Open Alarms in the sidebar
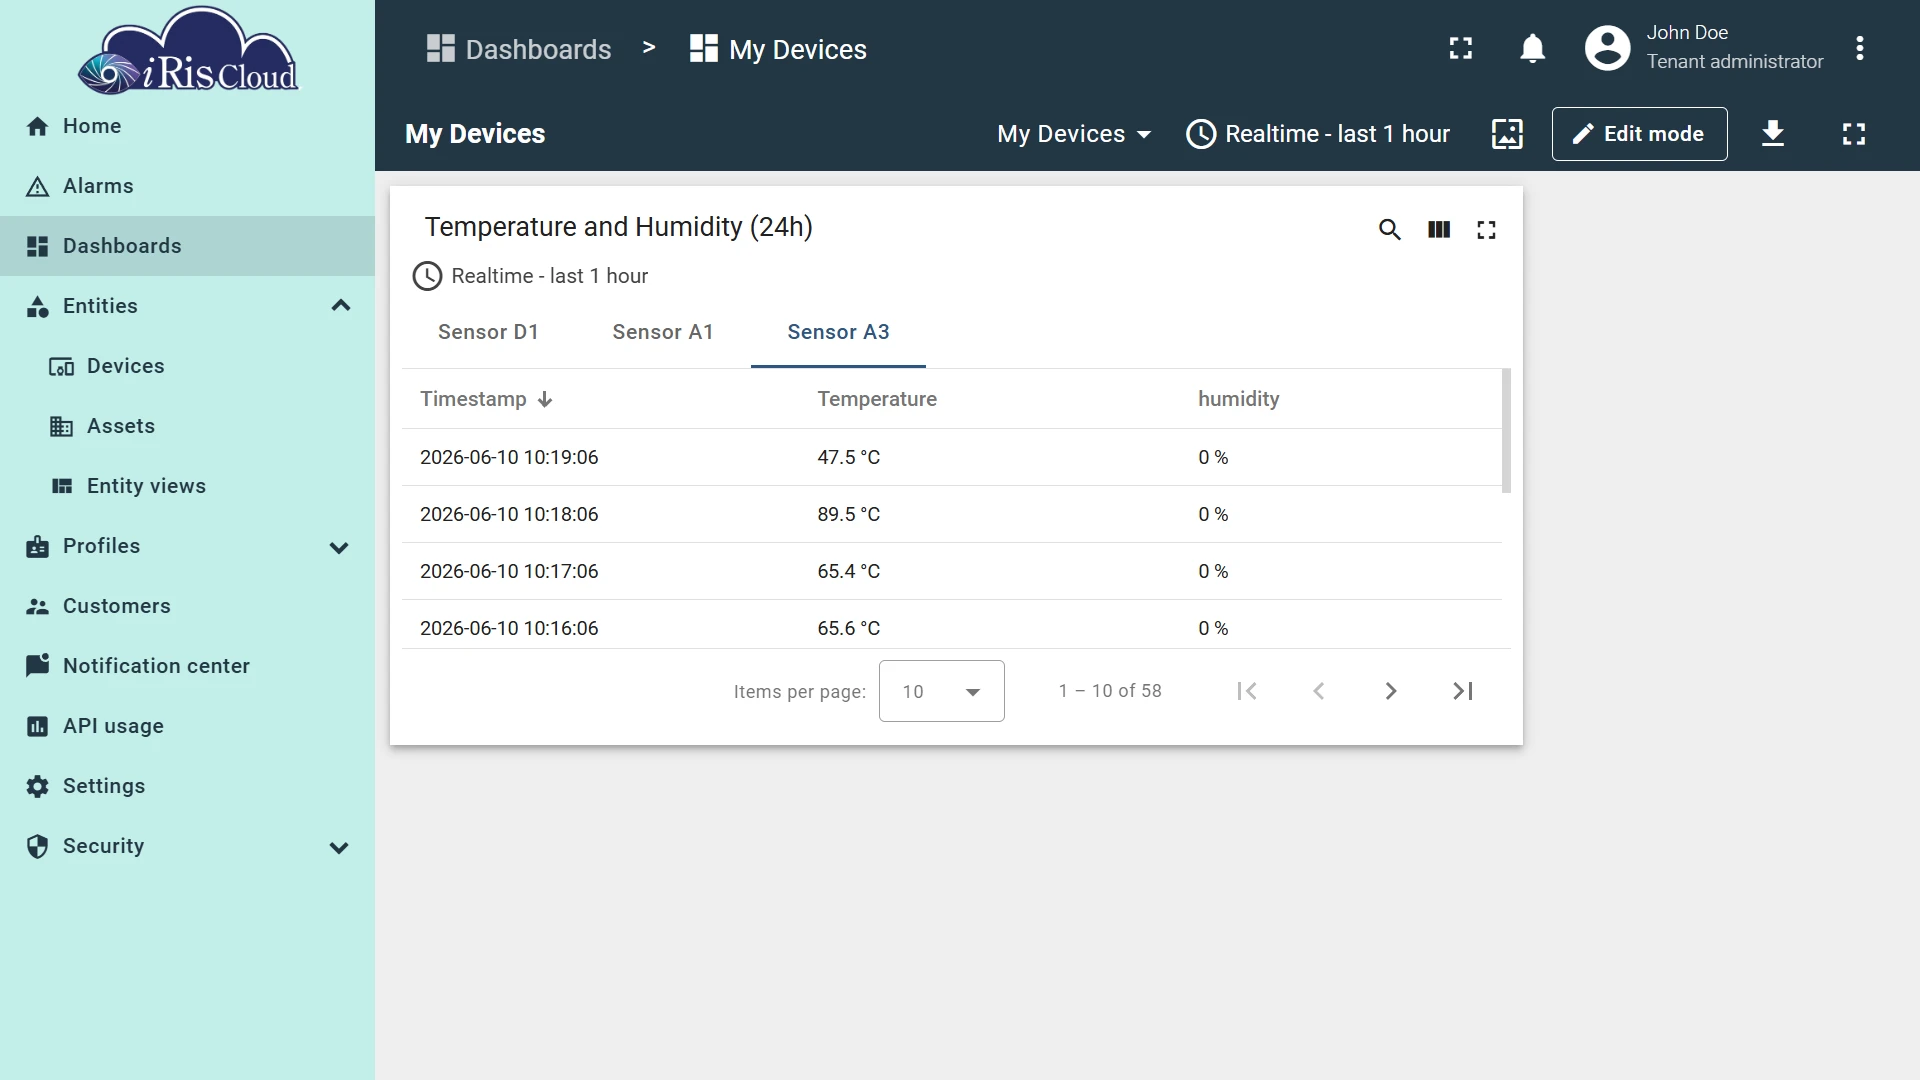The height and width of the screenshot is (1080, 1920). [x=187, y=186]
